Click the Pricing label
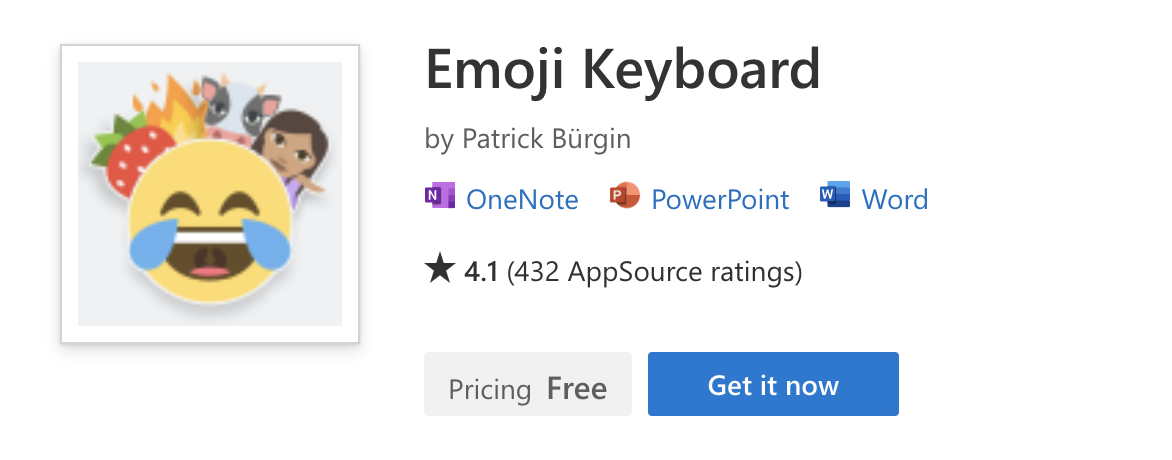 tap(490, 388)
